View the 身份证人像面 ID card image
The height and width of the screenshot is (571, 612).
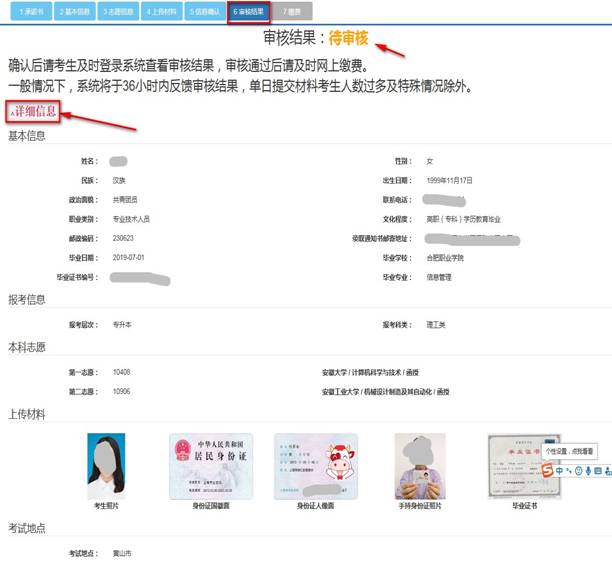315,466
